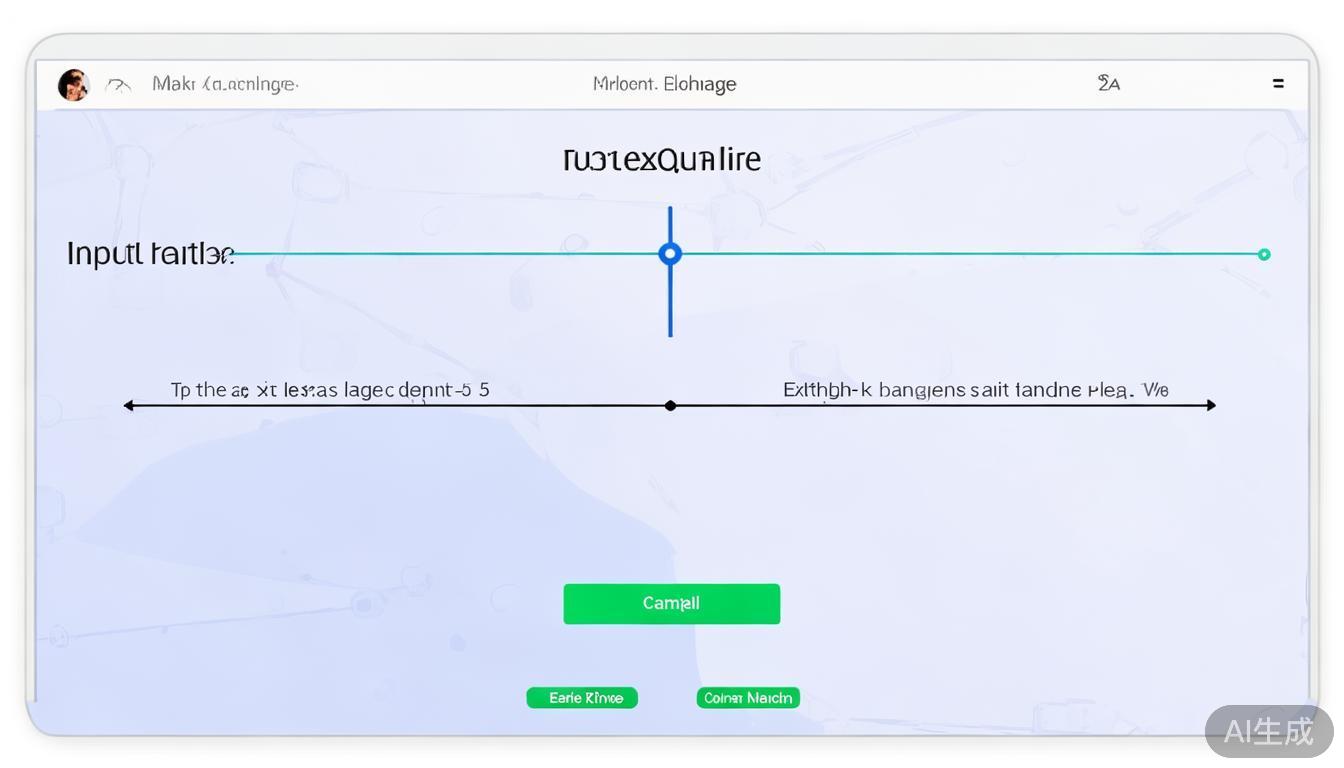
Task: Click the center dot on the black axis
Action: (670, 404)
